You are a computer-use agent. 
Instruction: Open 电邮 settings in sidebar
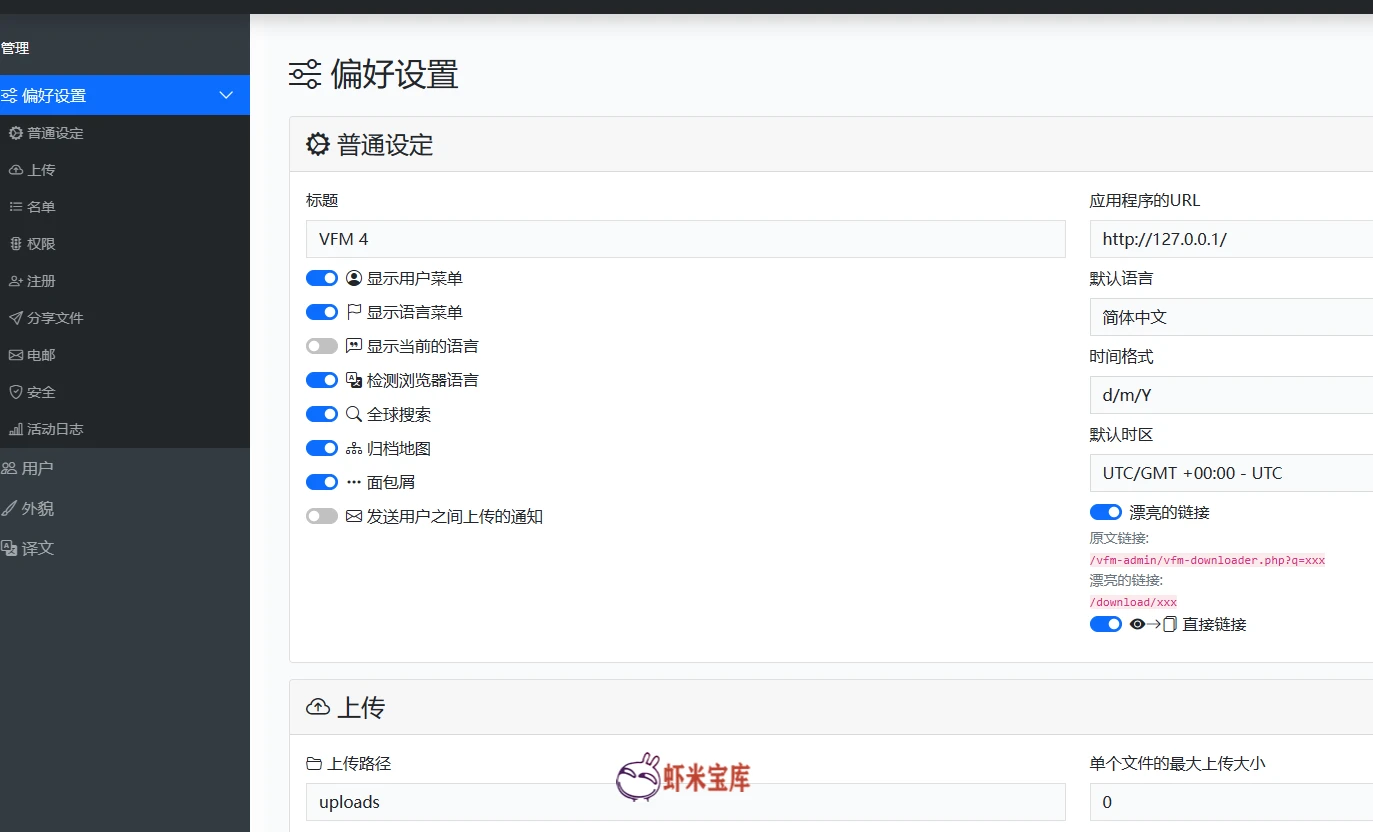pyautogui.click(x=125, y=355)
